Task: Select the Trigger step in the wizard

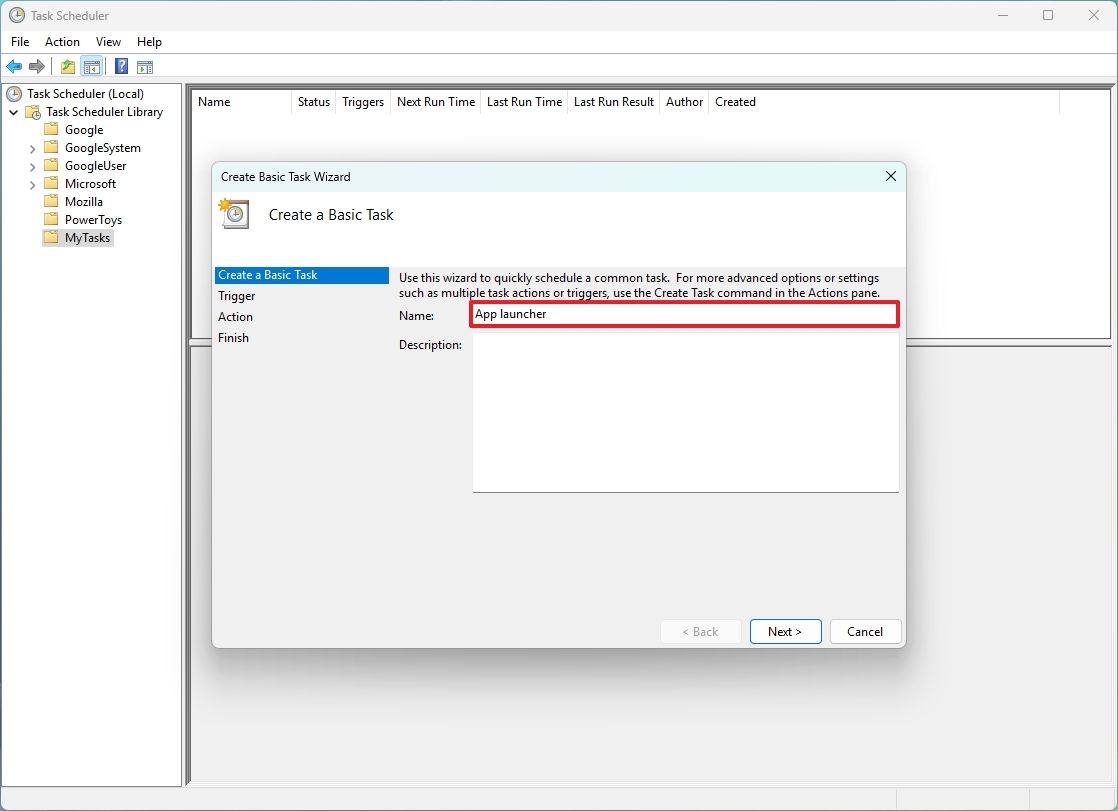Action: 237,295
